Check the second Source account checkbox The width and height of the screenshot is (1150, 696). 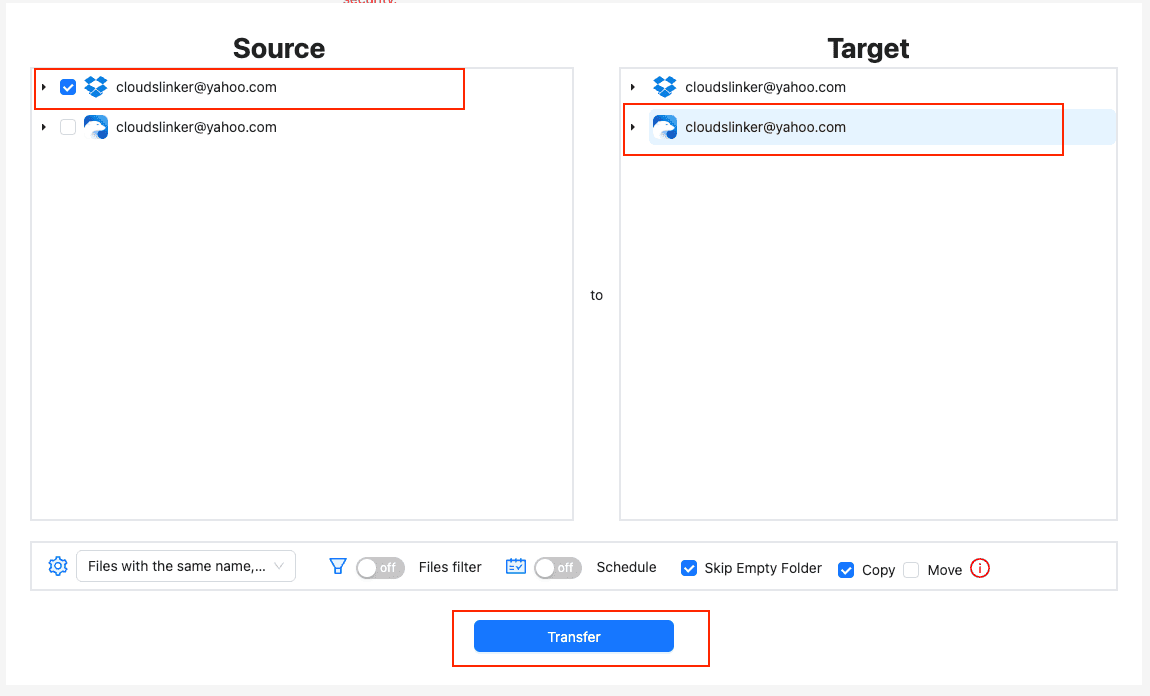(x=68, y=127)
